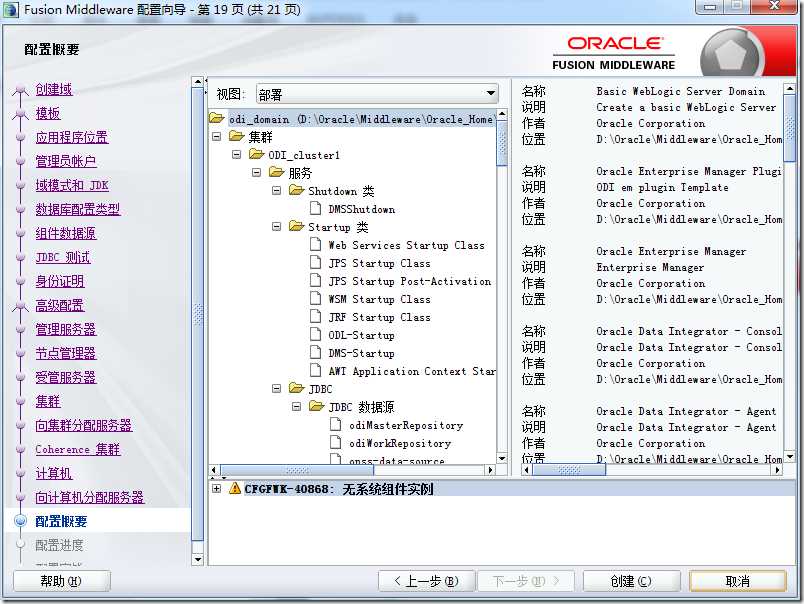Collapse the 服务 tree node
Image resolution: width=804 pixels, height=604 pixels.
click(256, 173)
